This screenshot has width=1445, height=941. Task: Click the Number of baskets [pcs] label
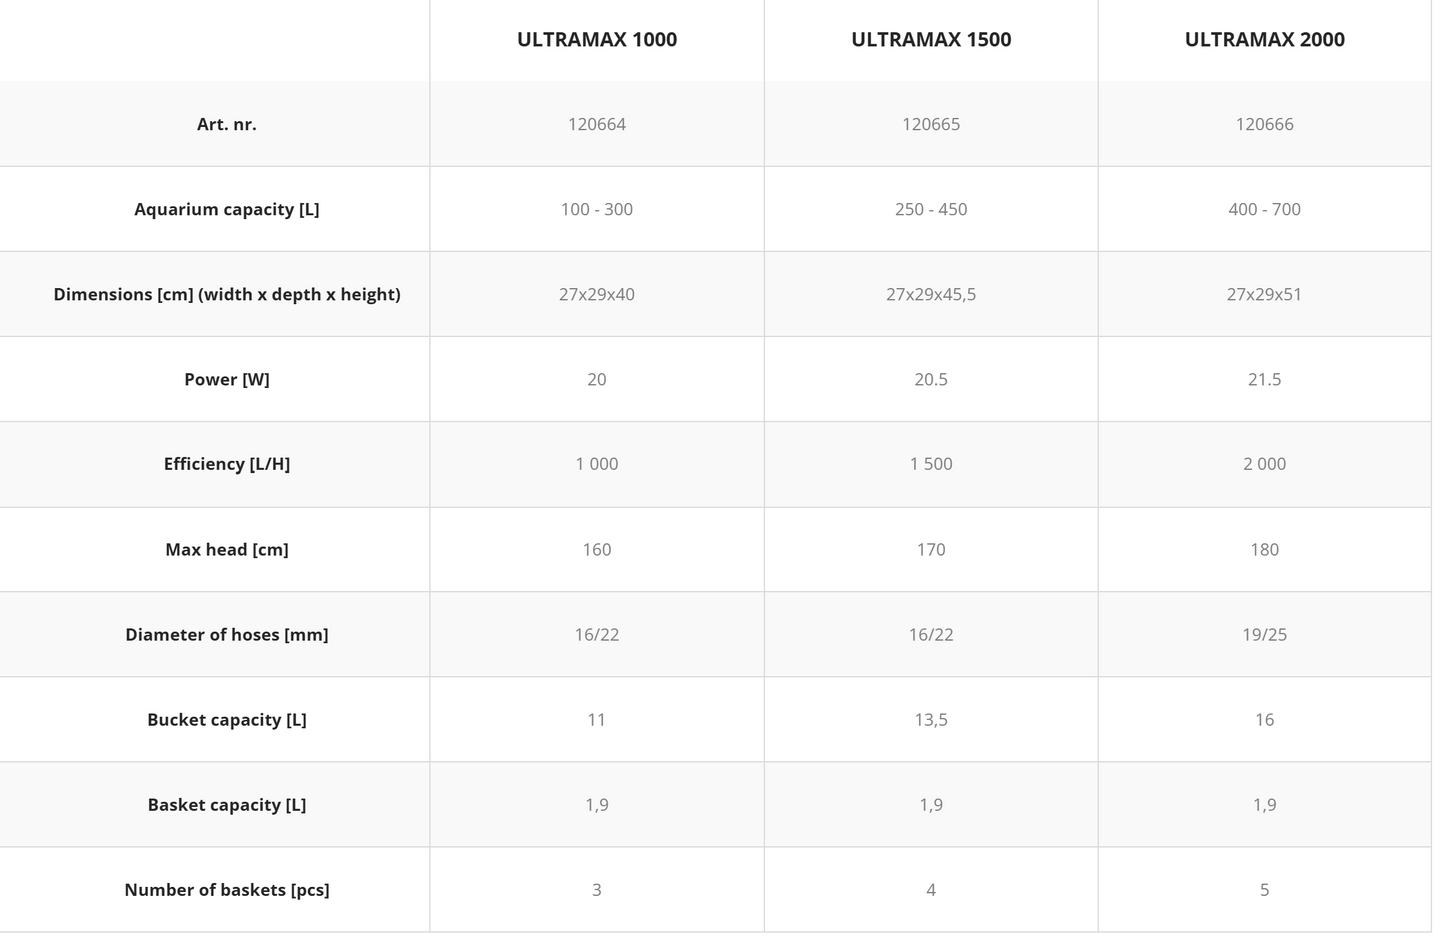coord(227,890)
